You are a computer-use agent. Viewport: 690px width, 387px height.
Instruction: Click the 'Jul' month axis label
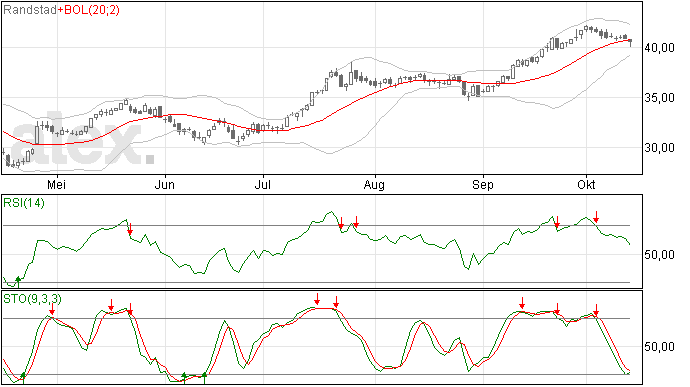tap(263, 185)
